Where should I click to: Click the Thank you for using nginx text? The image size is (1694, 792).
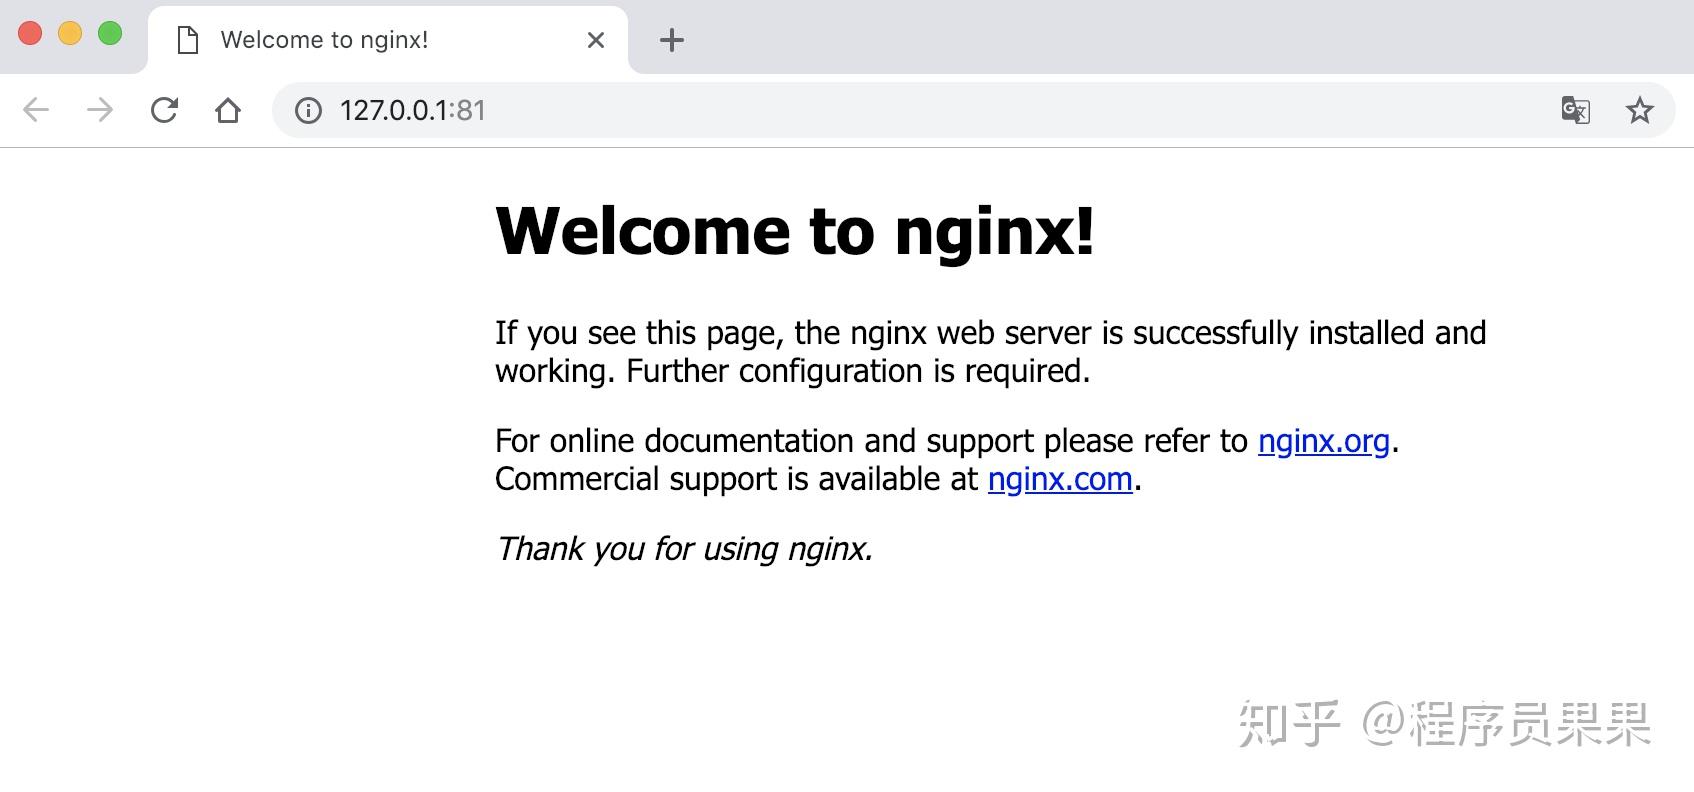click(684, 548)
